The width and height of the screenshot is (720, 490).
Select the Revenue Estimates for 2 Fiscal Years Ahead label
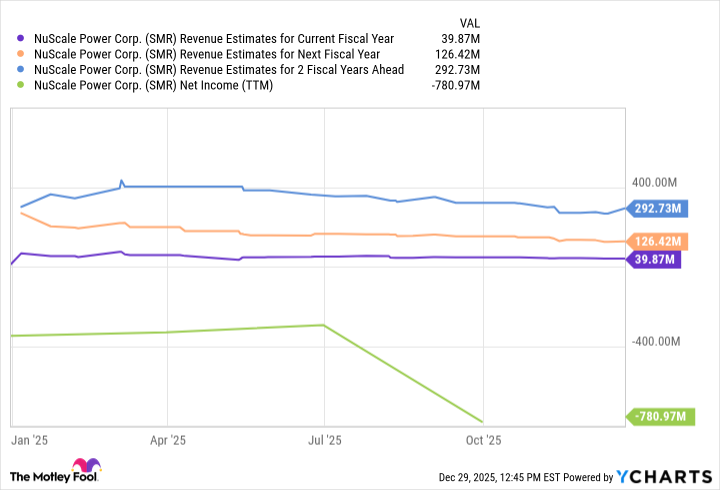219,70
